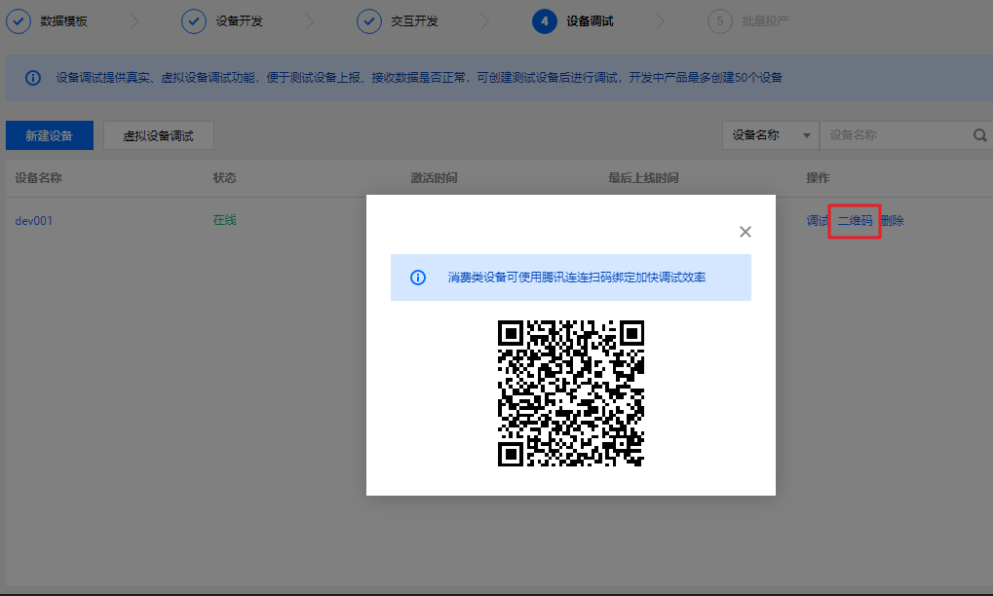The image size is (993, 596).
Task: Select step 5 批量投产
Action: coord(749,22)
